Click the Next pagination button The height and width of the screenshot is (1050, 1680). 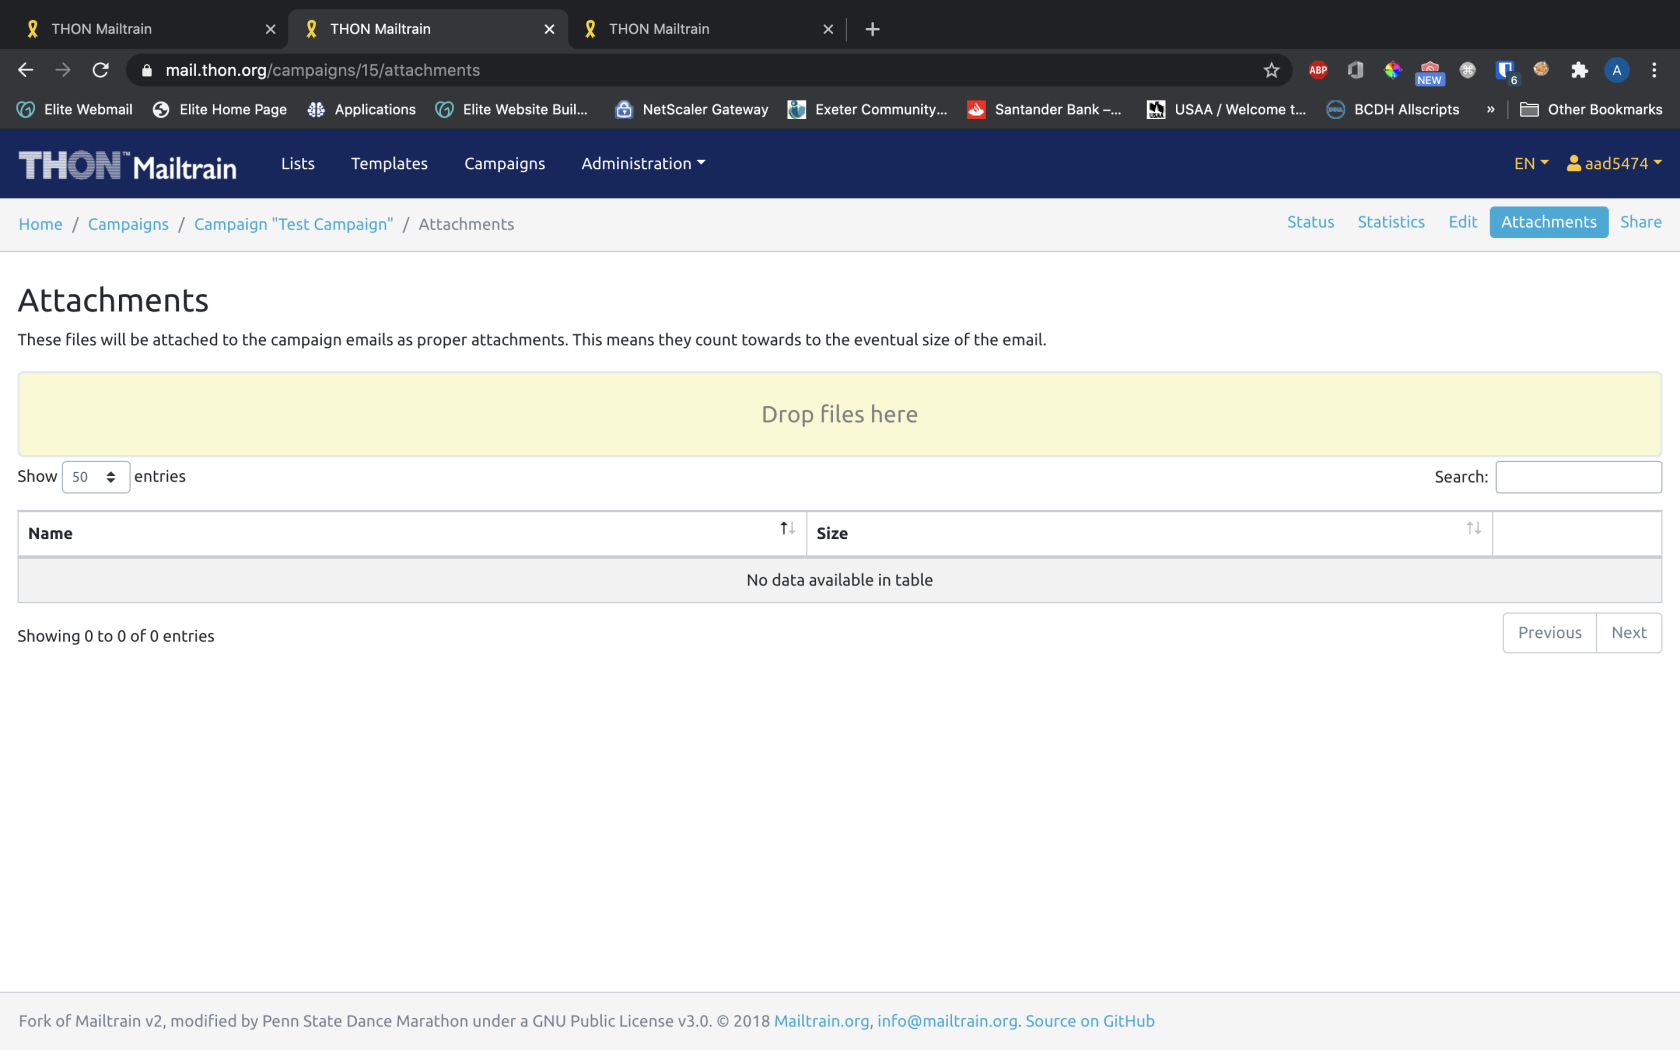pyautogui.click(x=1629, y=633)
